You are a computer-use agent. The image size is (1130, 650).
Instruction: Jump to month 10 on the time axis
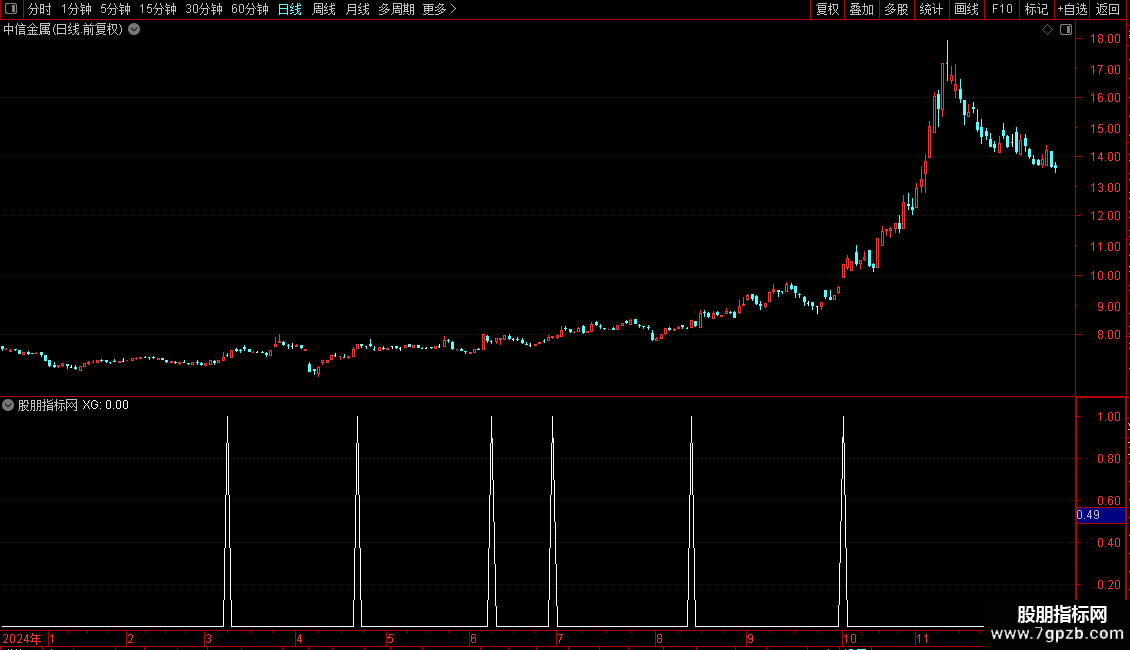pos(850,638)
